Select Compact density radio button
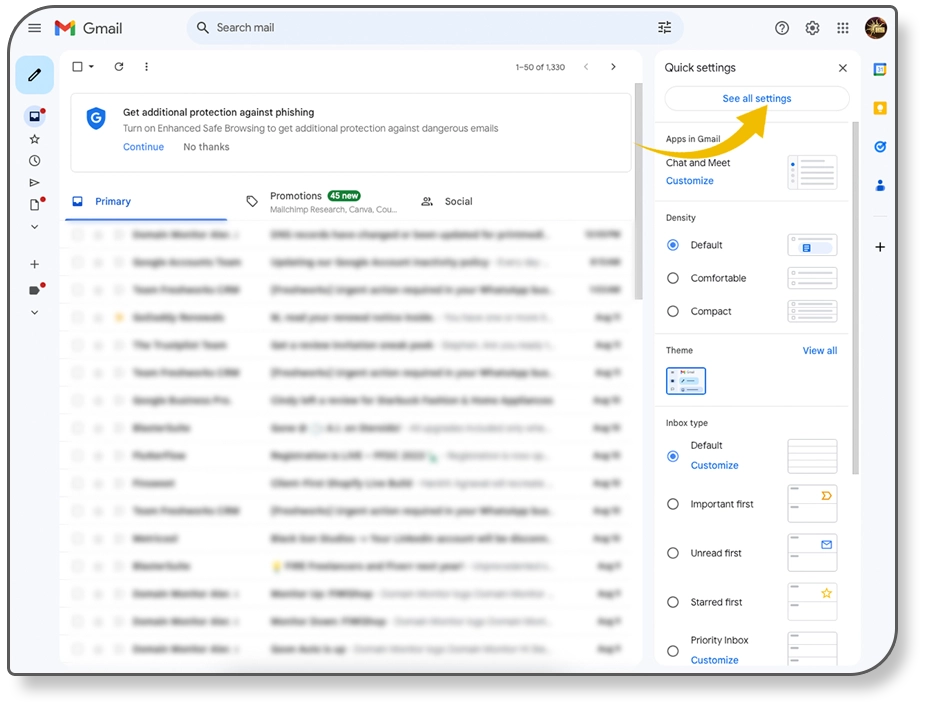925x702 pixels. pyautogui.click(x=673, y=311)
